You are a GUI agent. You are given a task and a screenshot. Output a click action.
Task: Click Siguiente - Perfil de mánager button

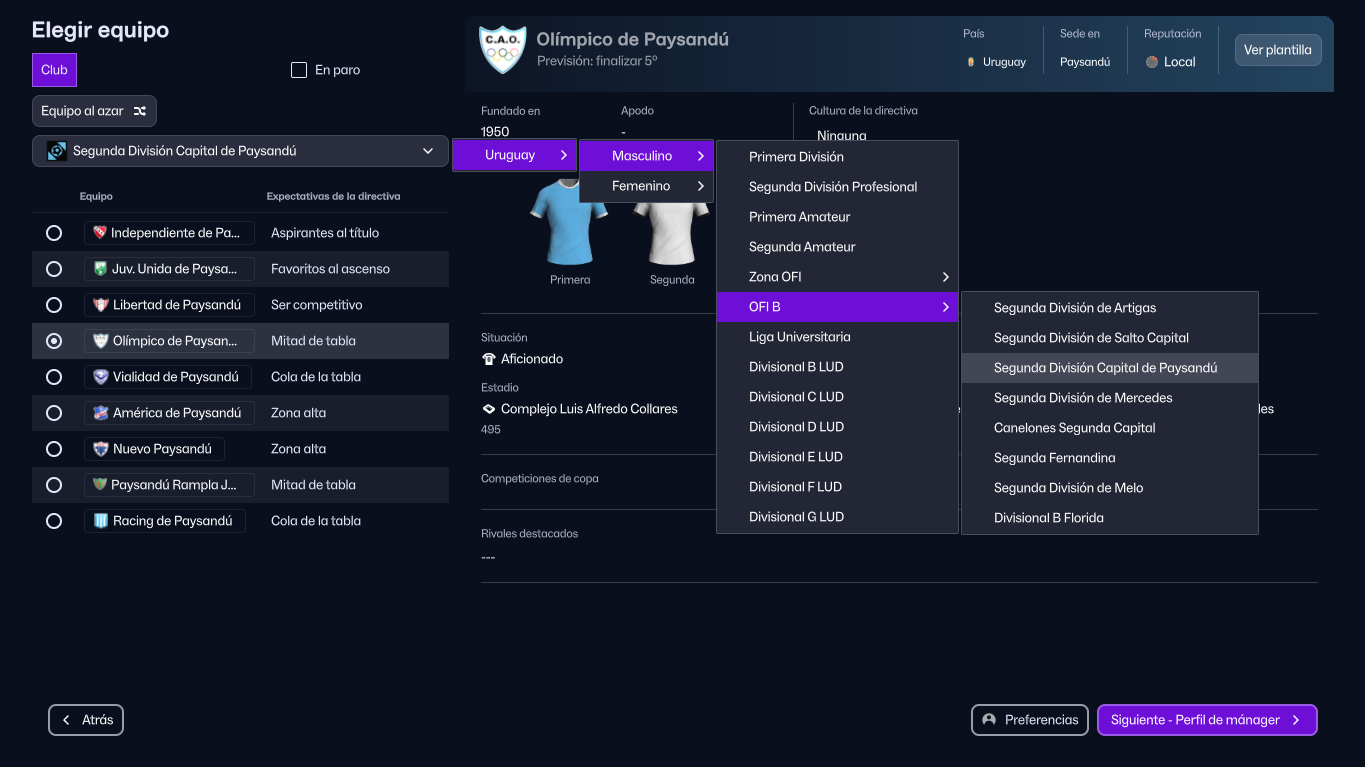(1206, 720)
